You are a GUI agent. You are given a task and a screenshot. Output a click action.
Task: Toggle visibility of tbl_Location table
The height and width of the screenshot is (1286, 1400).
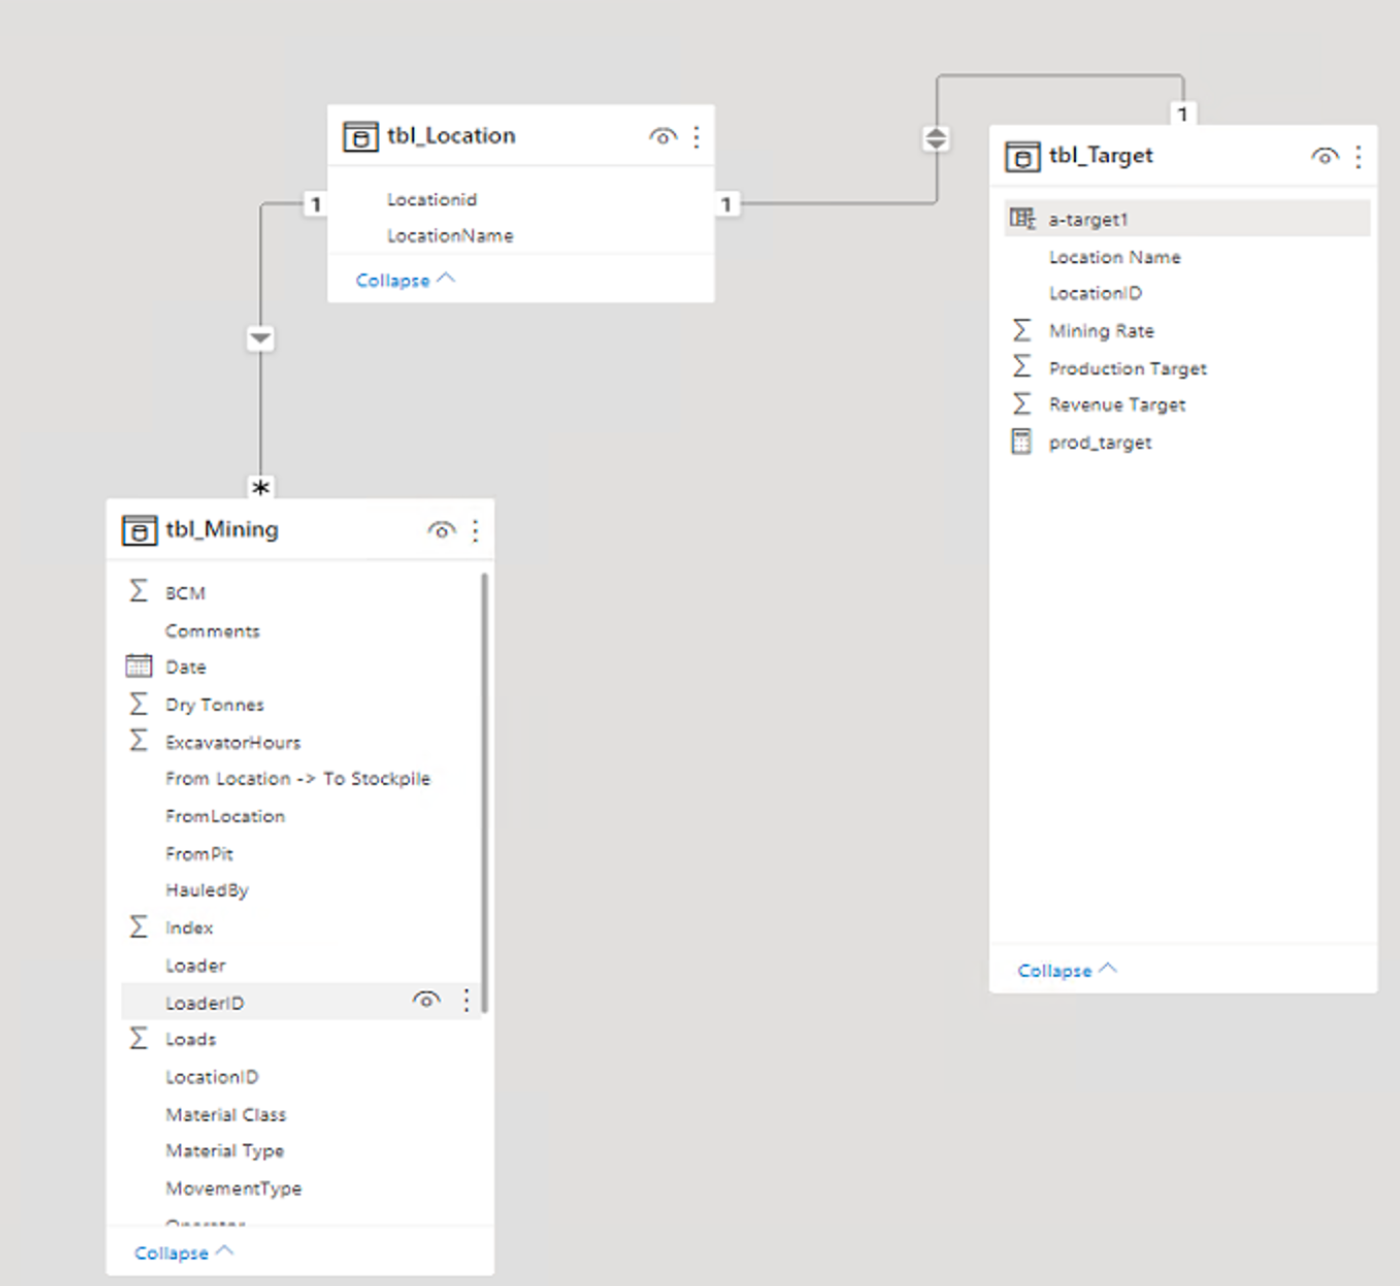tap(663, 136)
